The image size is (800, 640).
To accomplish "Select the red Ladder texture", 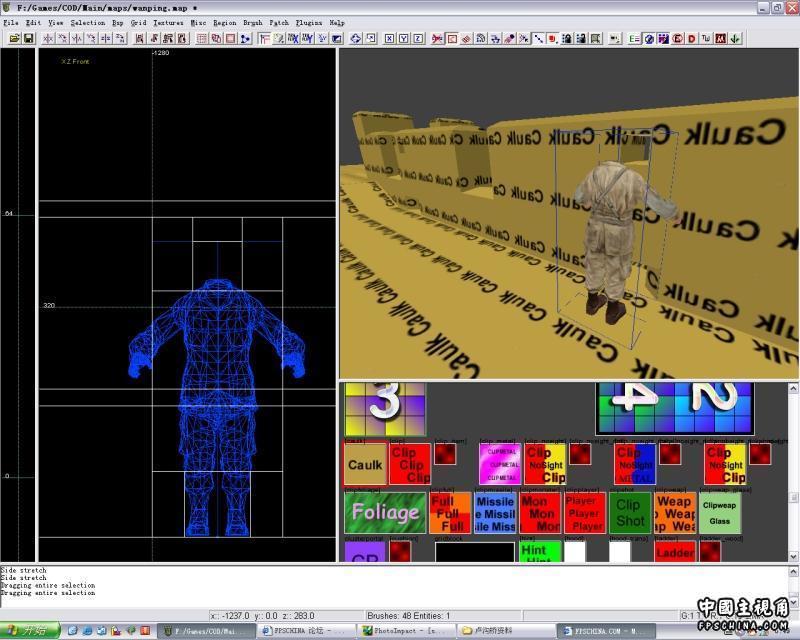I will pos(674,552).
